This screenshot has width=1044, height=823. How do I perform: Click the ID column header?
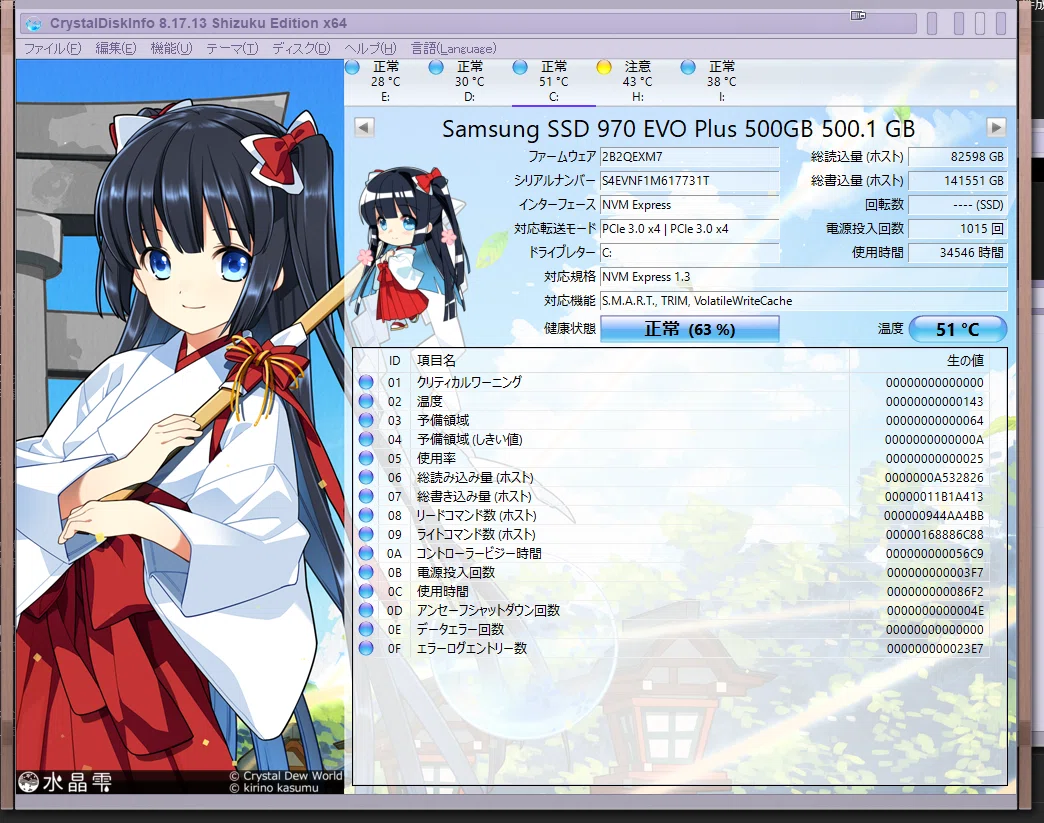point(394,360)
